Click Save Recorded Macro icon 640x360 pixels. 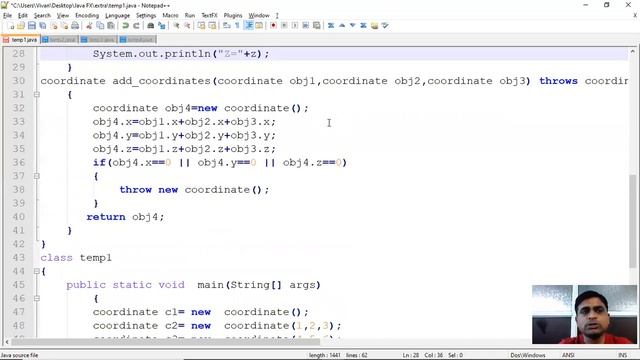pos(316,26)
